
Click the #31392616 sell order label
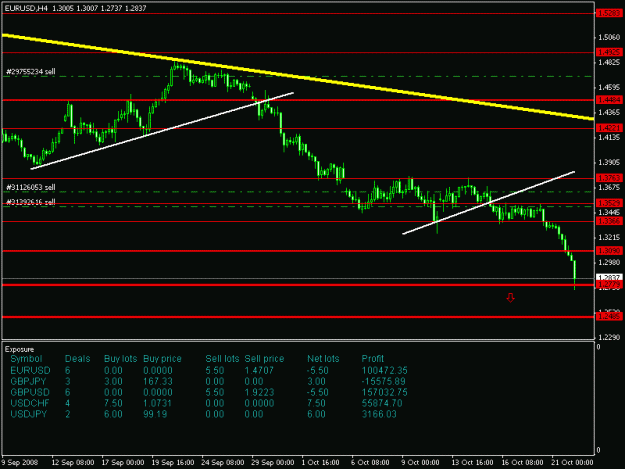tap(31, 202)
